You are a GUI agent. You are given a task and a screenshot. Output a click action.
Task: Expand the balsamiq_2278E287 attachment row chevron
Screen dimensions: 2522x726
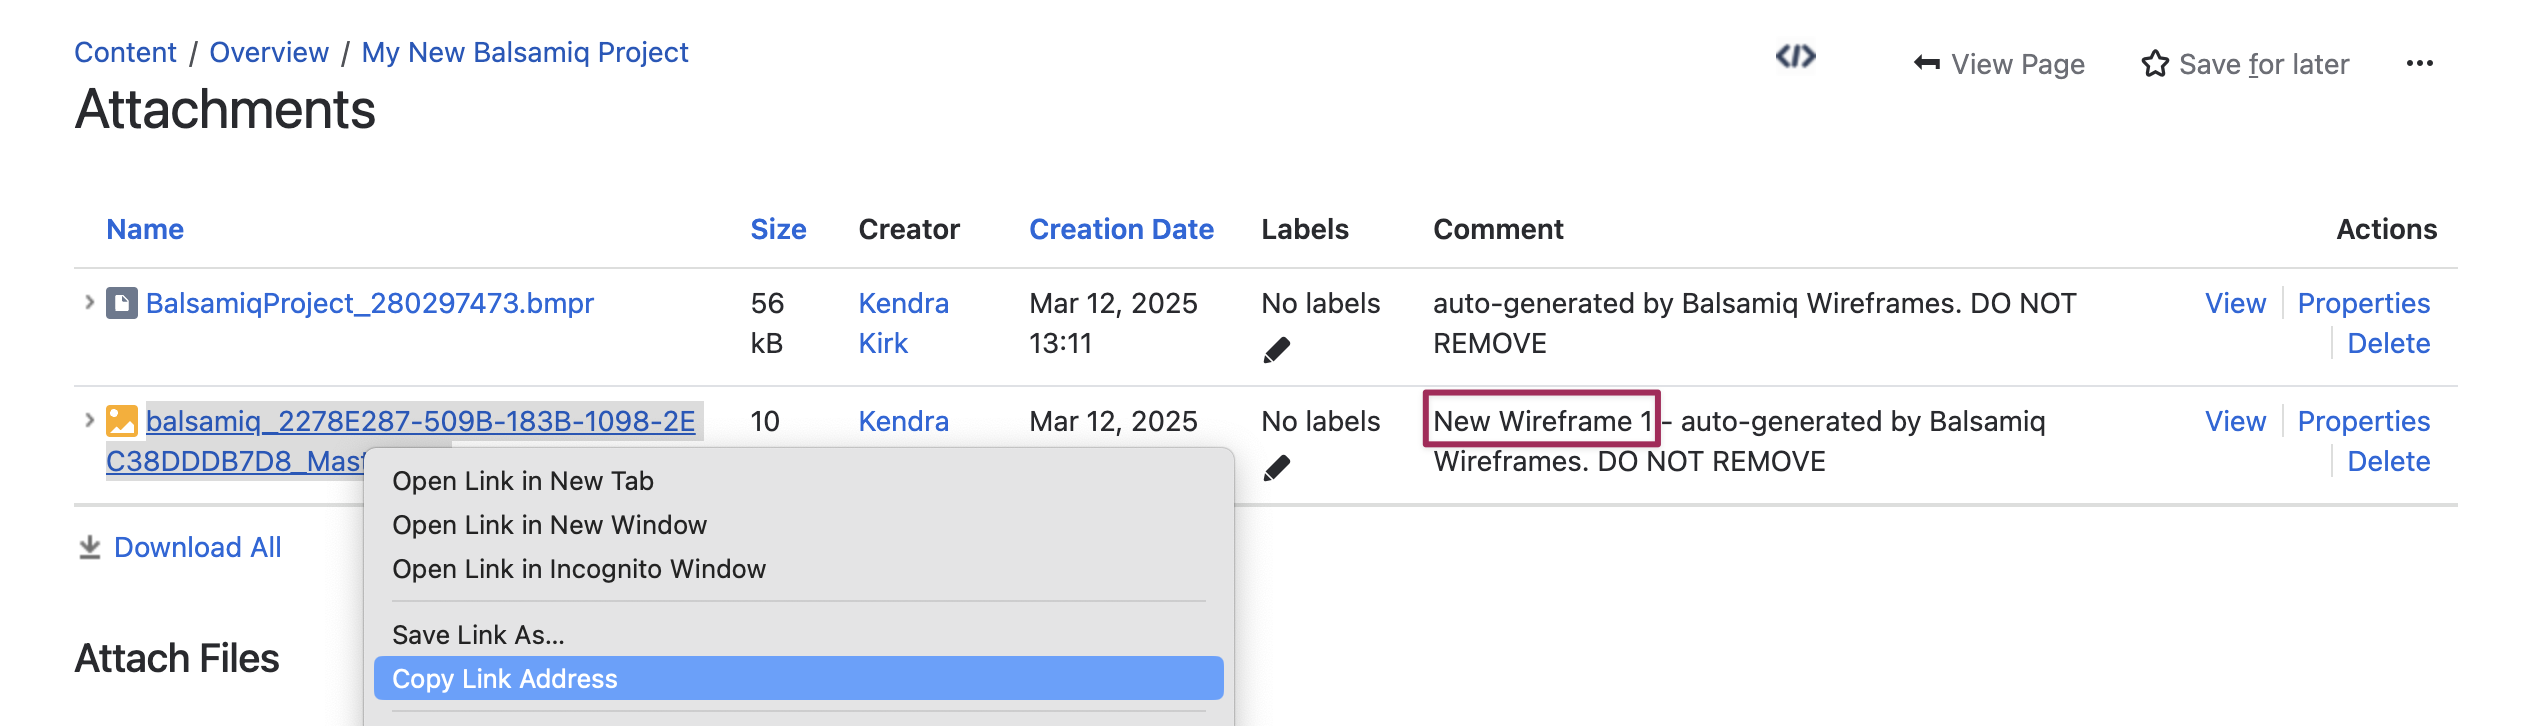(x=89, y=420)
